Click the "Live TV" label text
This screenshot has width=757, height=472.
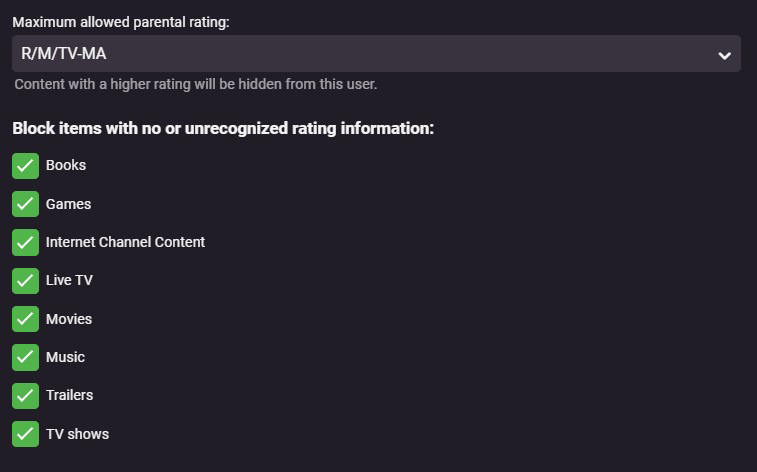tap(69, 280)
